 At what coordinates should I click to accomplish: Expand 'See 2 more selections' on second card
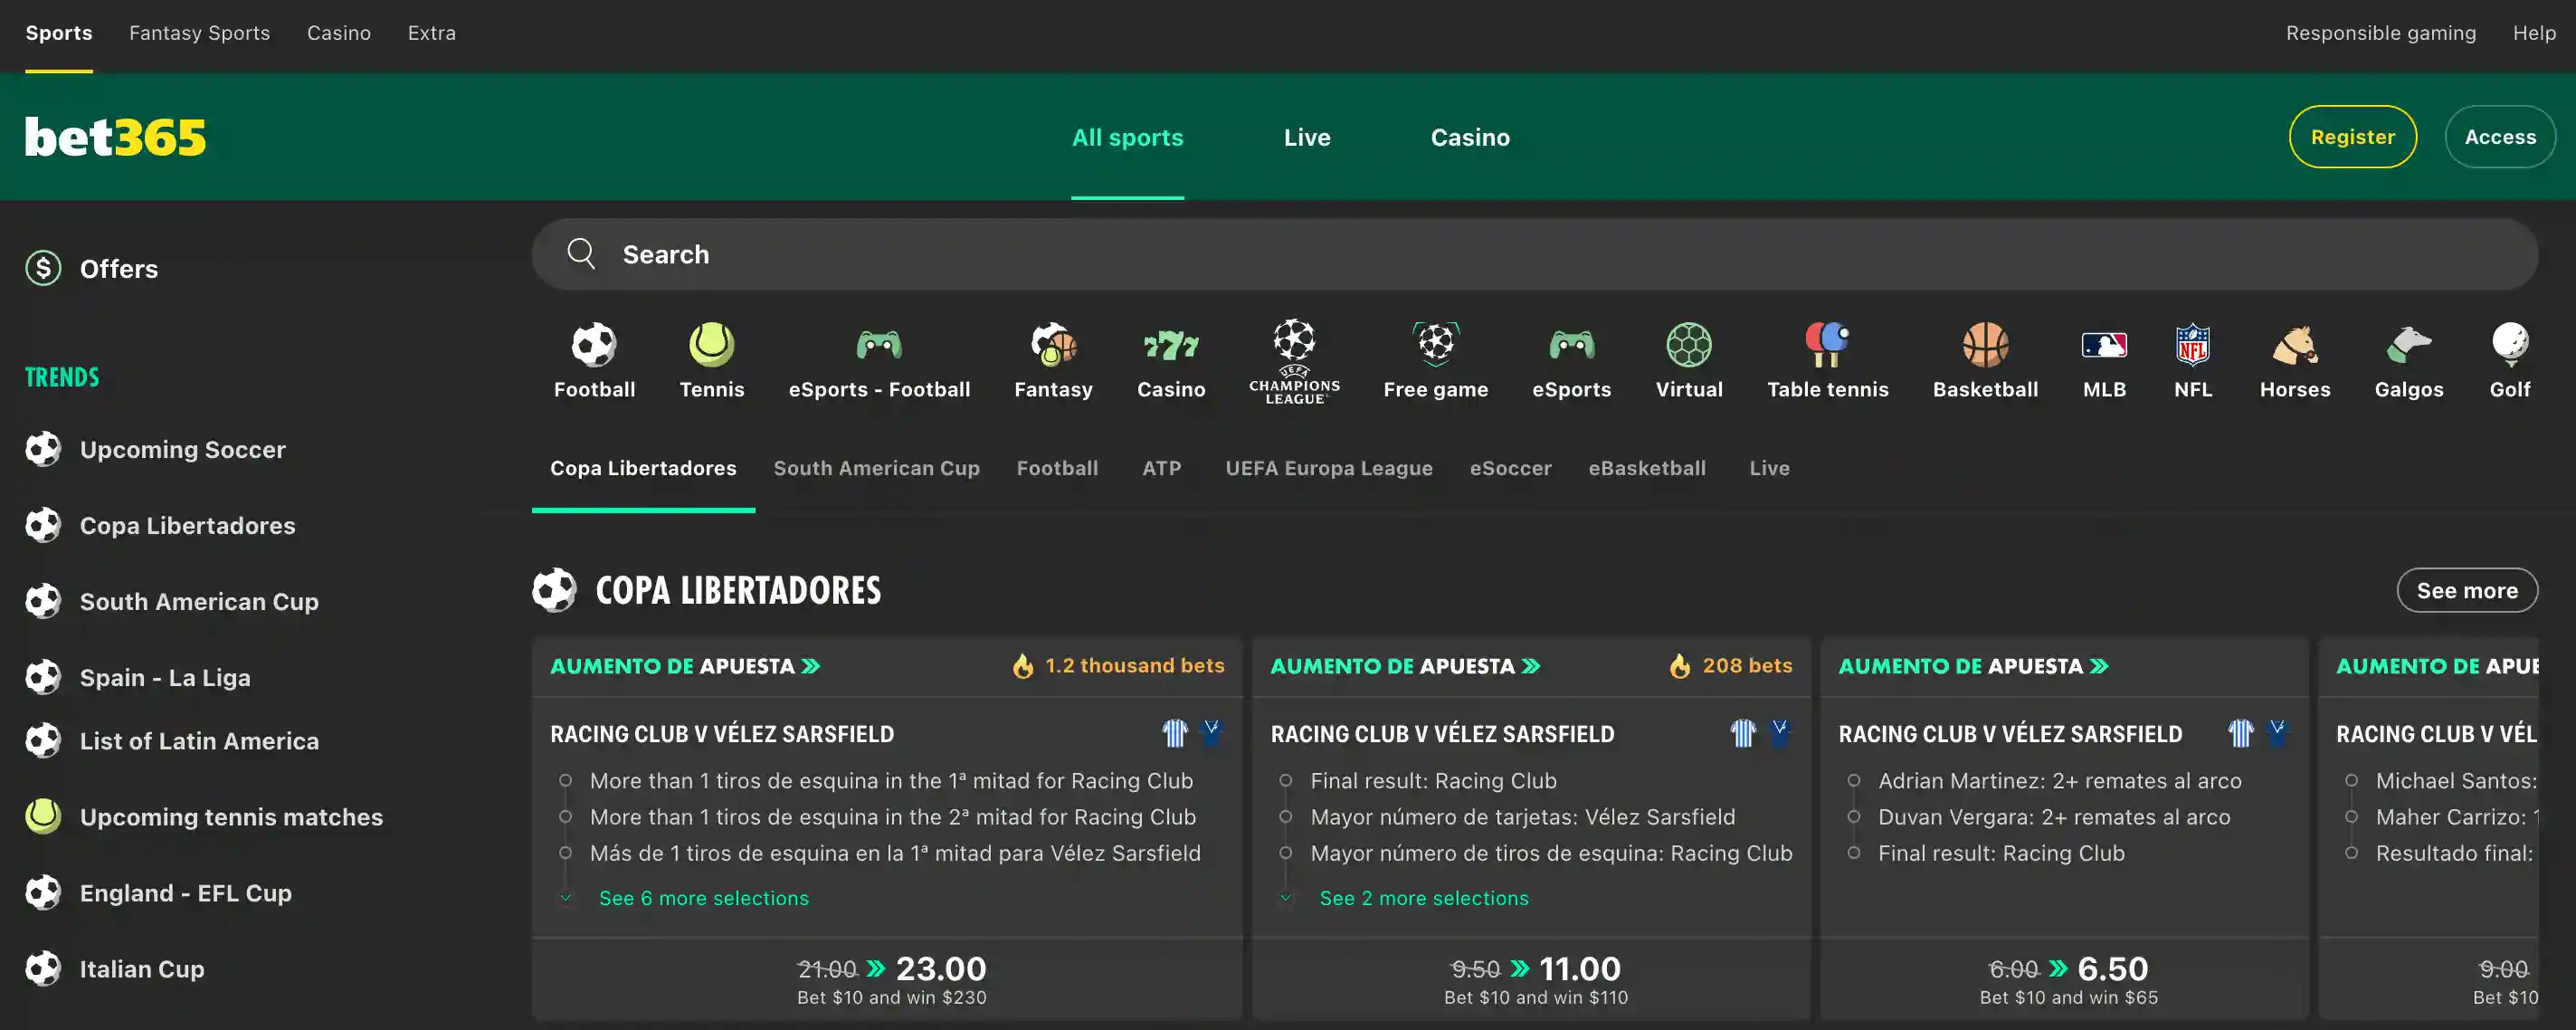1424,897
